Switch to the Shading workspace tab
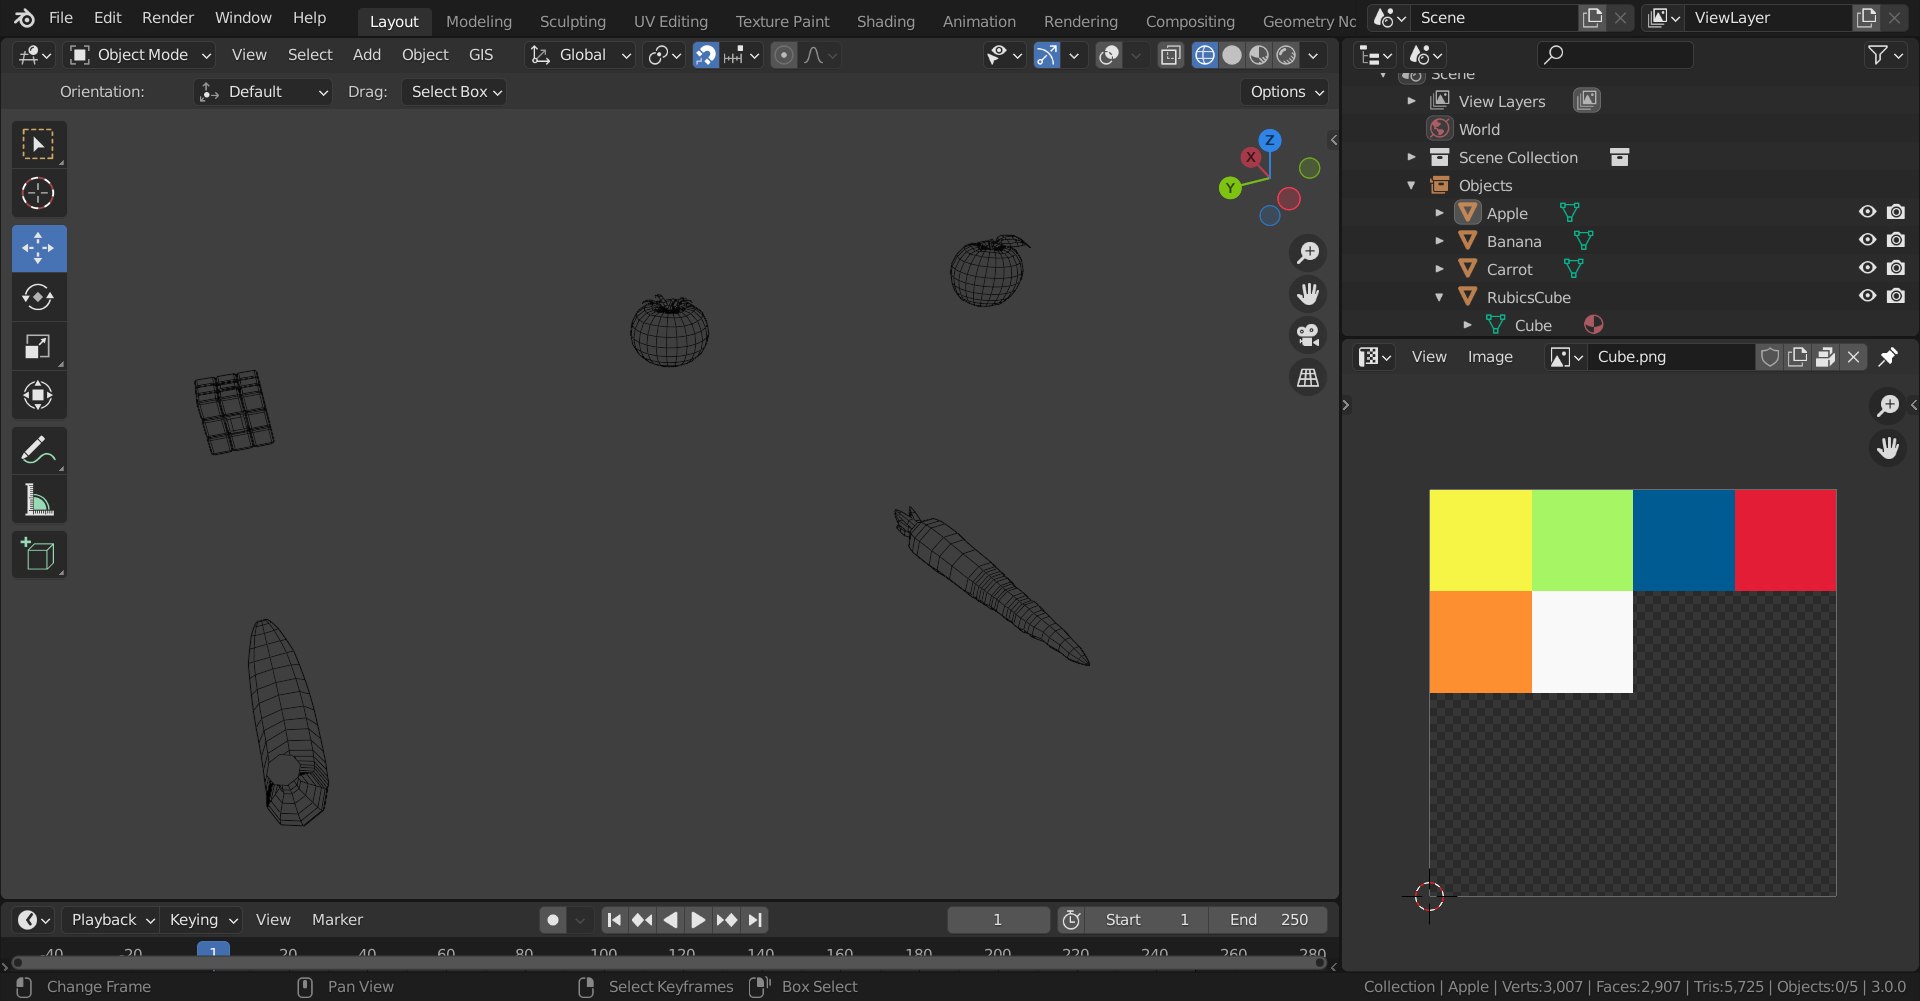Viewport: 1920px width, 1001px height. tap(886, 21)
